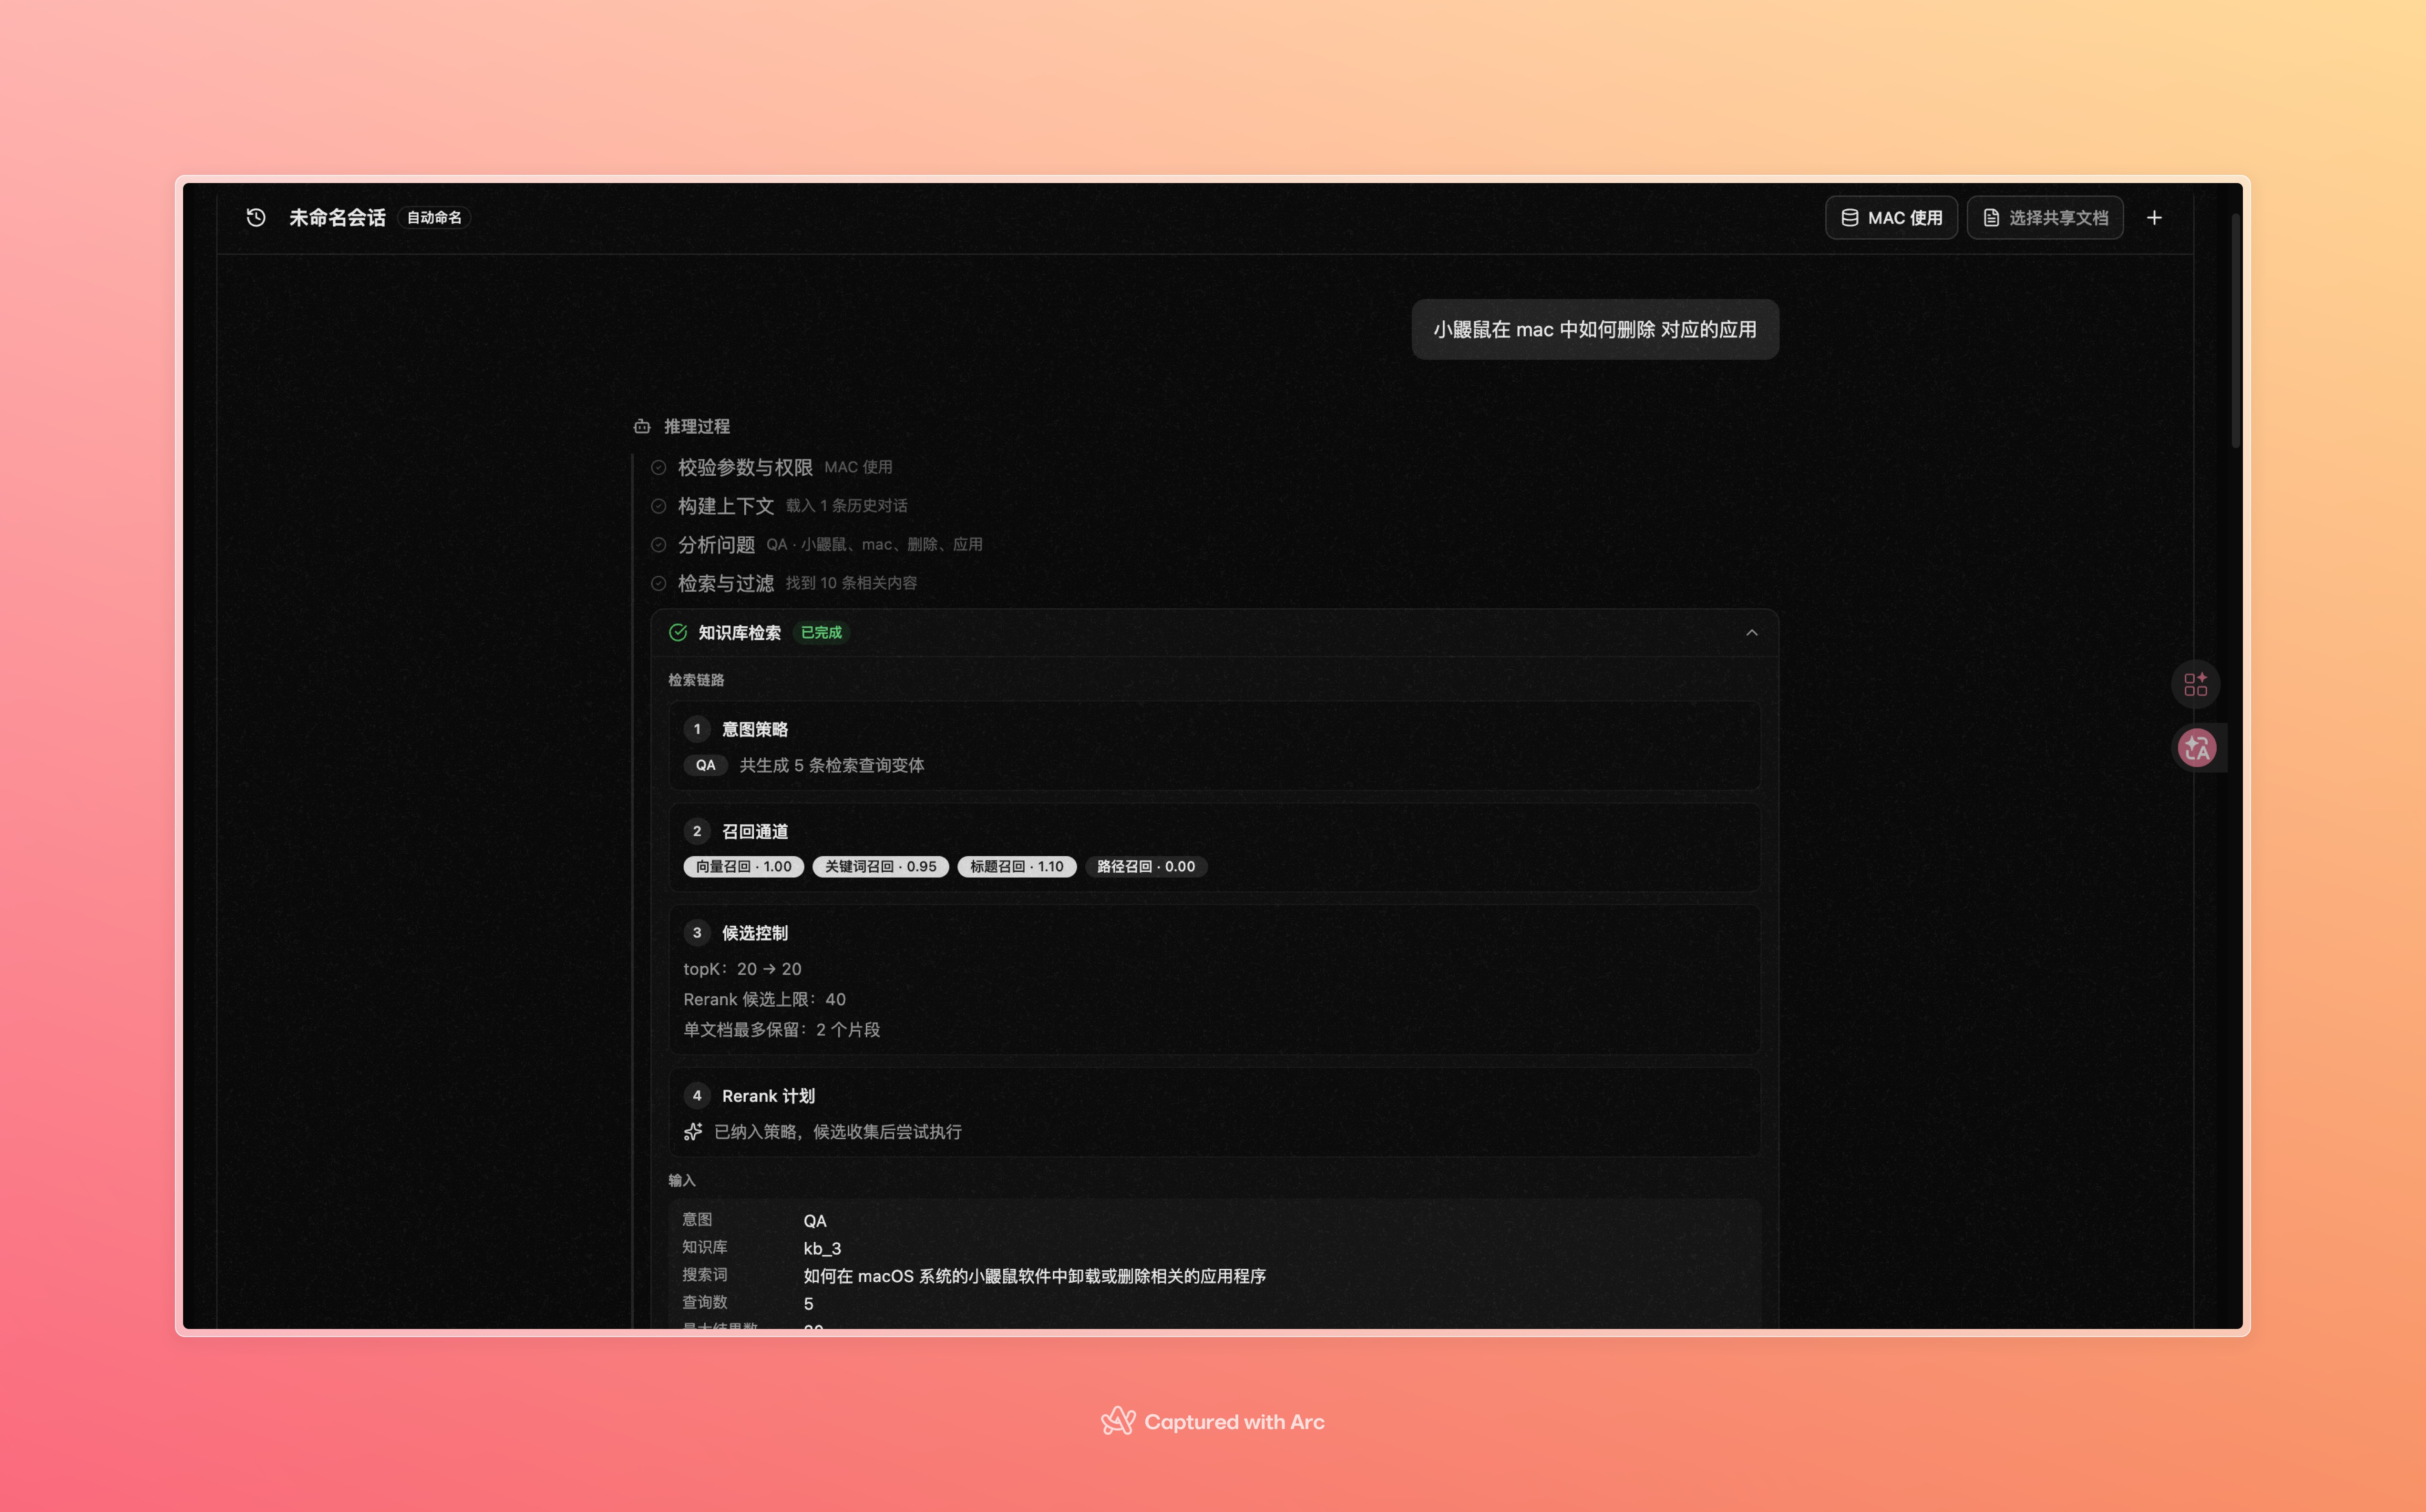Screen dimensions: 2426x1512
Task: Open the 选择共享文档 document picker
Action: click(x=2045, y=217)
